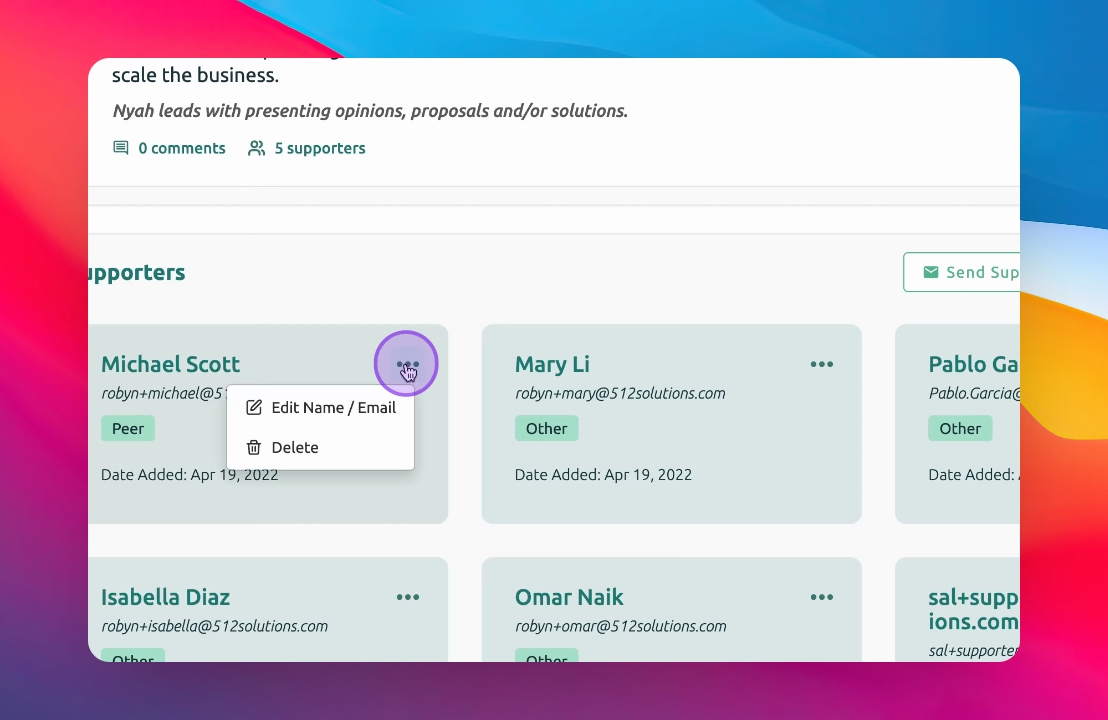Click the Omar Naik name heading
Image resolution: width=1108 pixels, height=720 pixels.
[x=569, y=597]
